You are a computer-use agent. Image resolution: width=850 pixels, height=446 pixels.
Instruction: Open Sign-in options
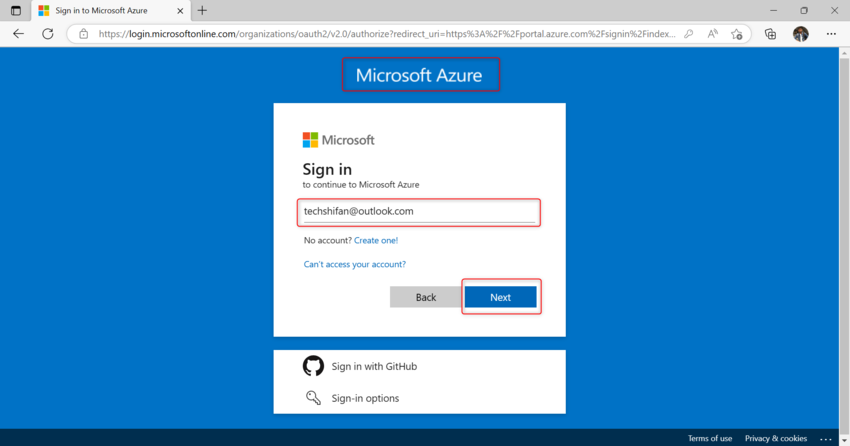(365, 398)
